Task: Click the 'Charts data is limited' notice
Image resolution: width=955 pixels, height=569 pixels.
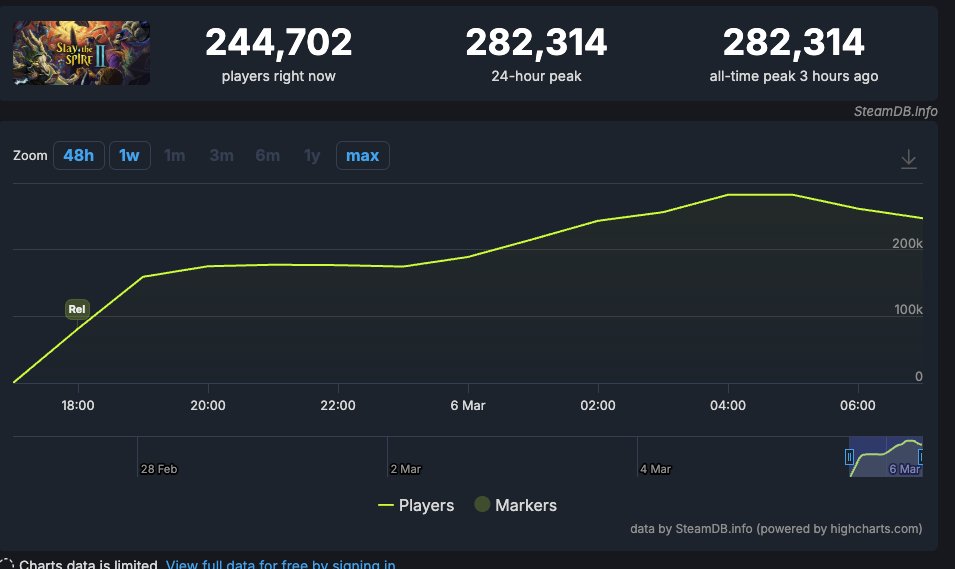Action: point(88,564)
